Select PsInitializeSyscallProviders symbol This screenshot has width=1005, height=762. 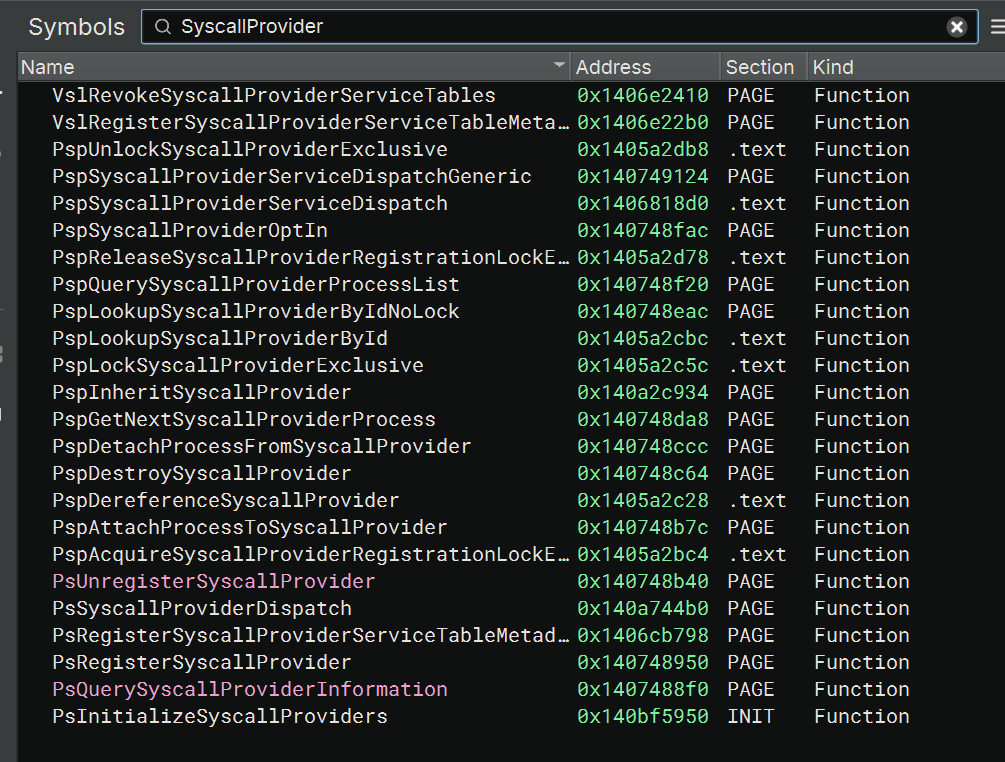click(x=220, y=716)
